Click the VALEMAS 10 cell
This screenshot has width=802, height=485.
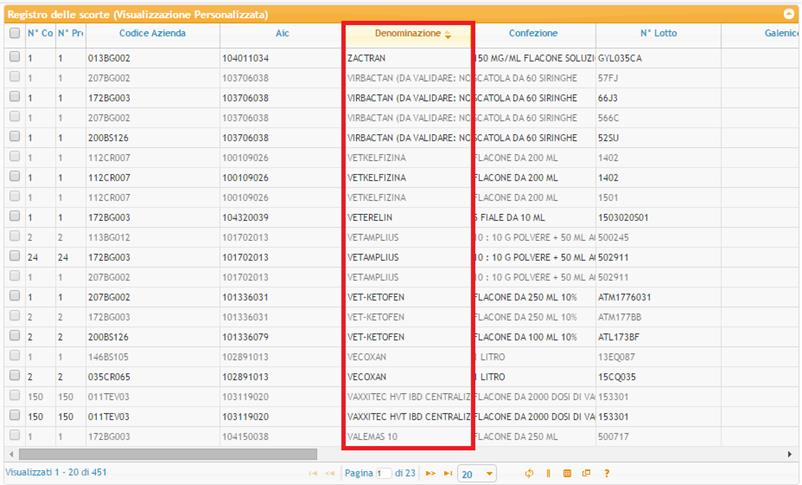(372, 437)
